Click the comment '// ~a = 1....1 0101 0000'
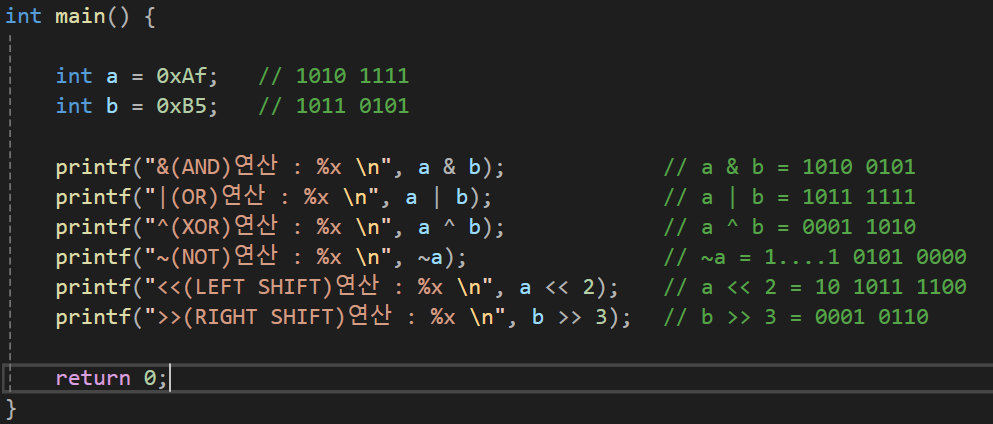Image resolution: width=993 pixels, height=424 pixels. point(815,257)
